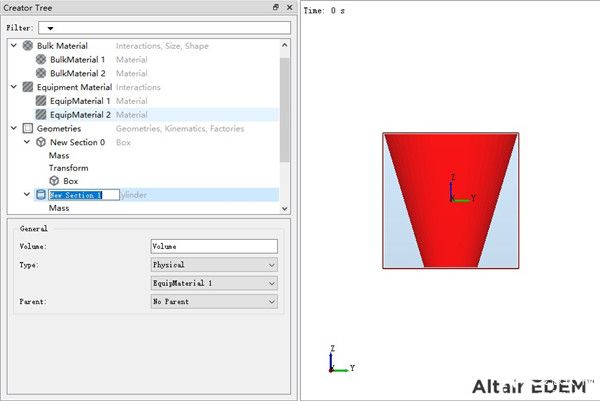
Task: Select New Section 0 in the tree
Action: 77,142
